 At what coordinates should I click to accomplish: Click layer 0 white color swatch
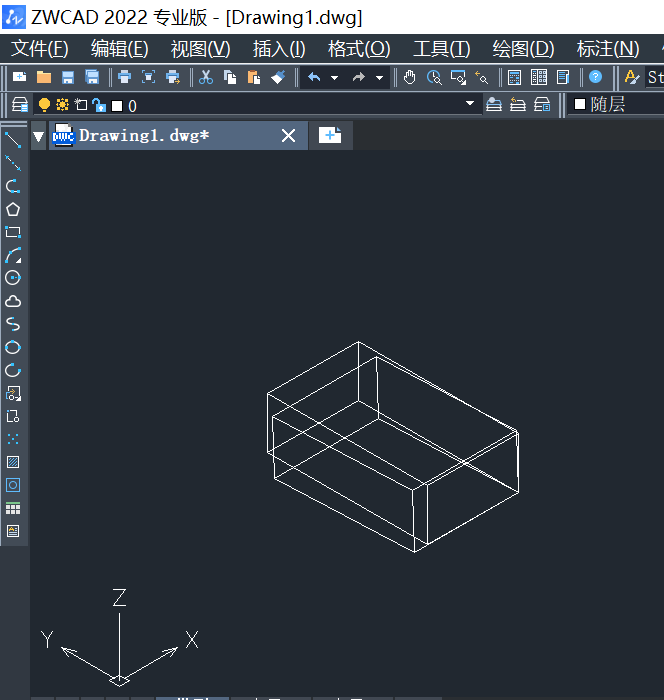click(117, 106)
